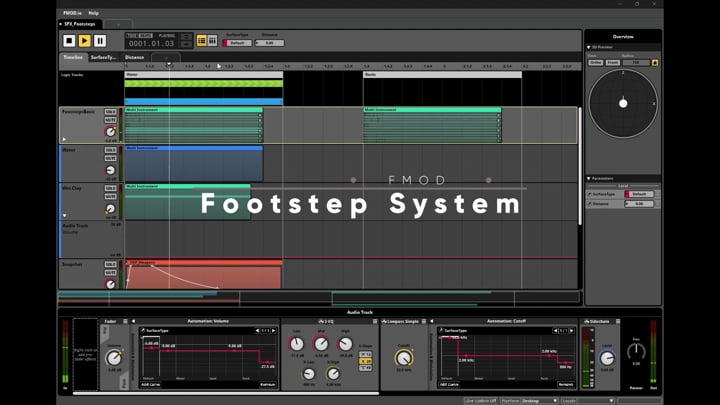
Task: Mute the Water track
Action: [110, 158]
